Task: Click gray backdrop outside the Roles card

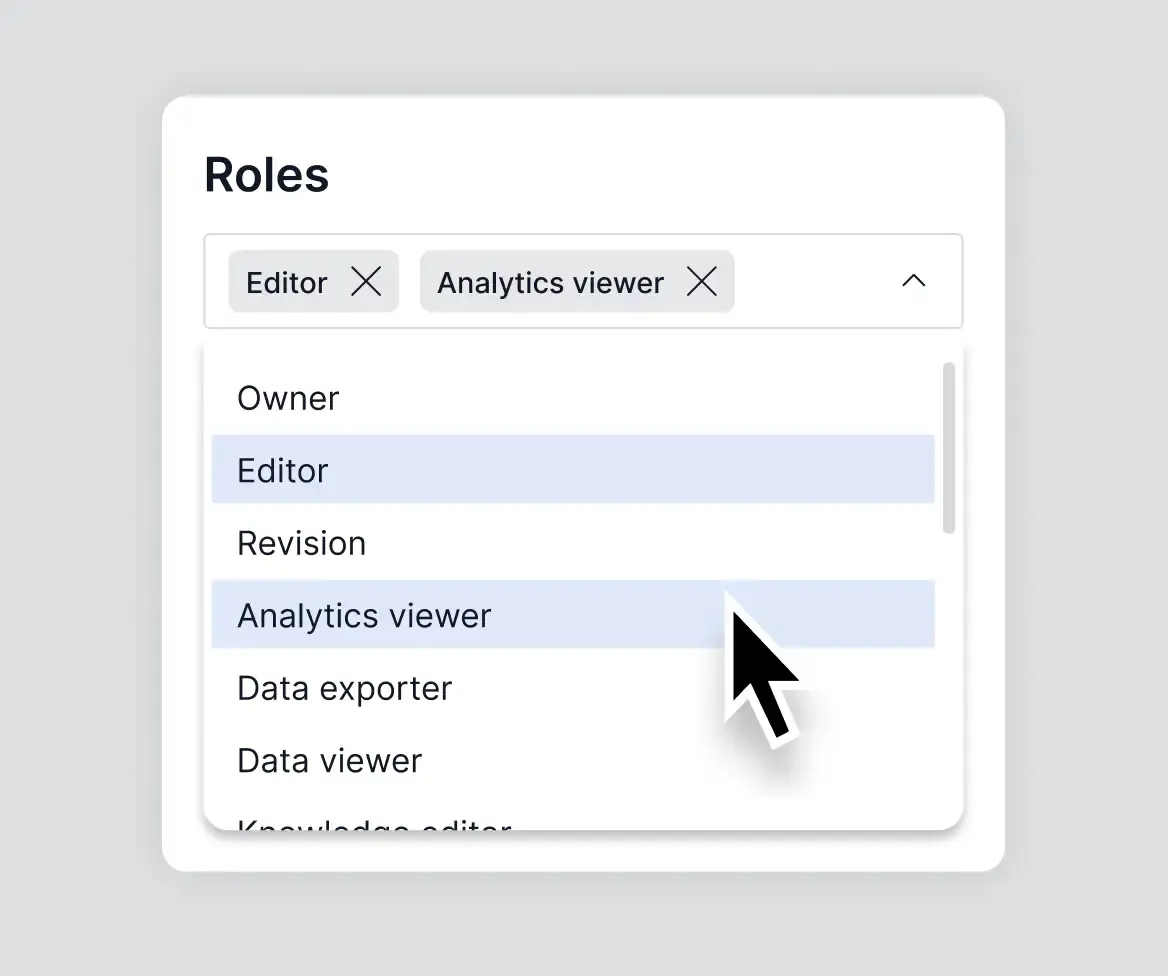Action: click(x=80, y=500)
